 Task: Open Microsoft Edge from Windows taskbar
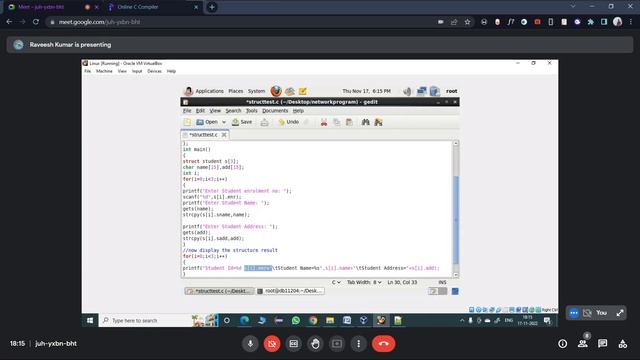[x=244, y=320]
